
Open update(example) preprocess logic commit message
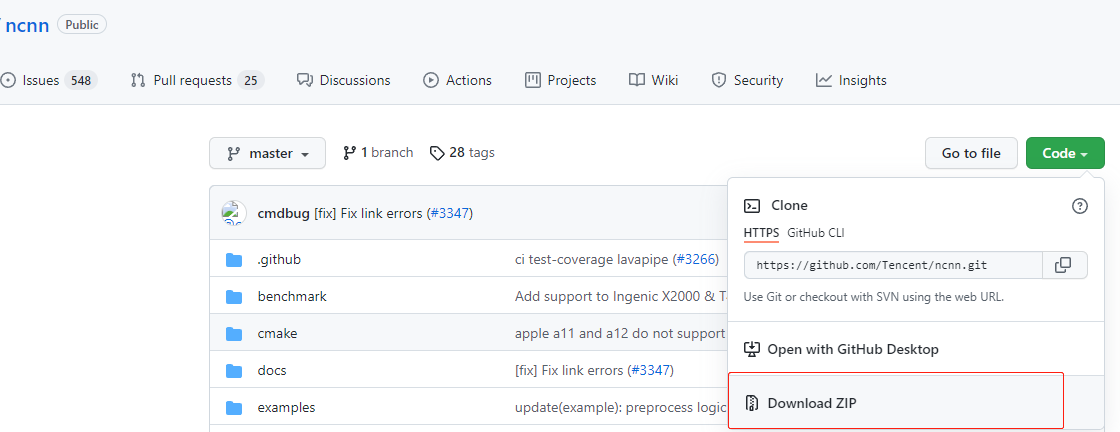click(x=620, y=408)
